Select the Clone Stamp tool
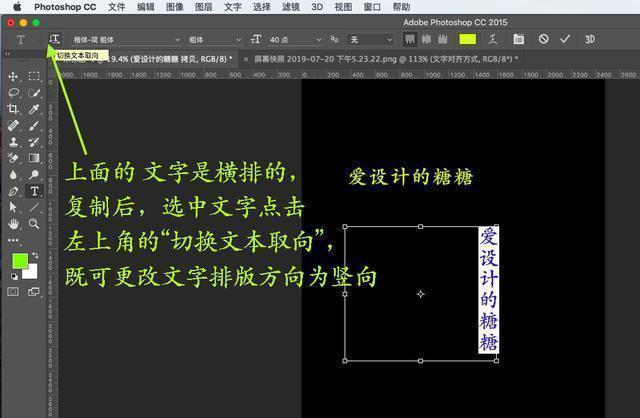 click(x=13, y=142)
